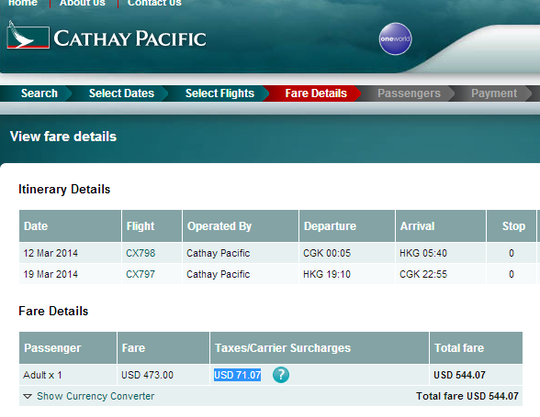Go to the Home menu item
540x417 pixels.
tap(23, 3)
